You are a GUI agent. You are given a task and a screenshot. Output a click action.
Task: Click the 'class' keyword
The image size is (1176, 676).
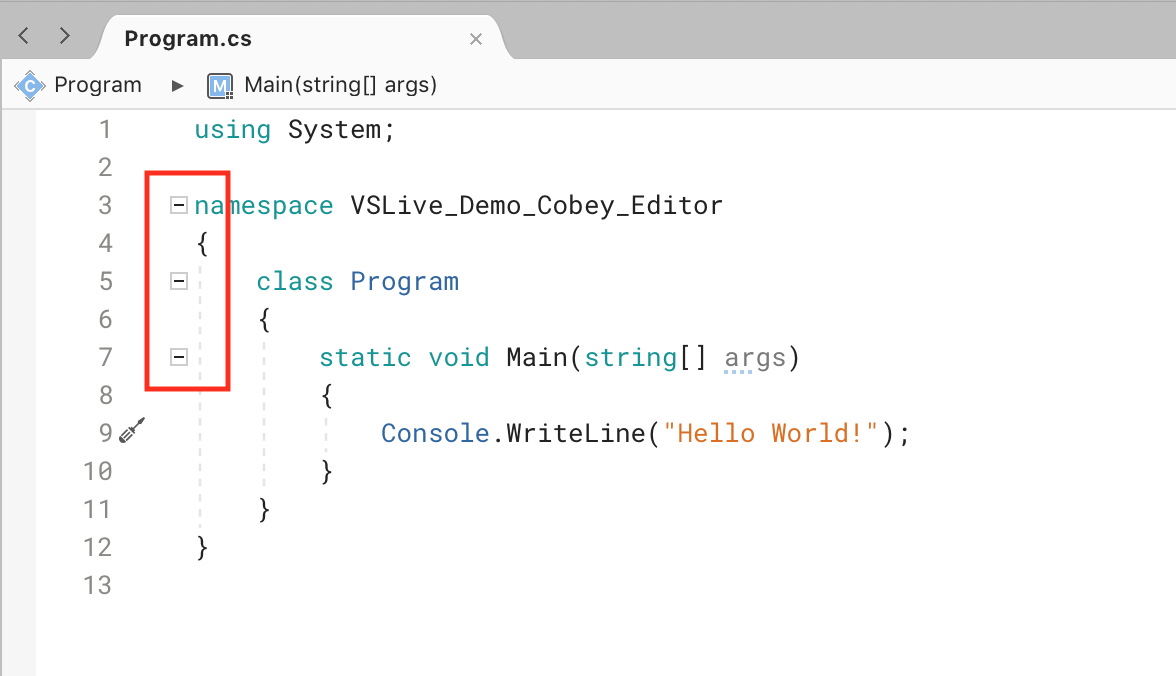tap(295, 281)
